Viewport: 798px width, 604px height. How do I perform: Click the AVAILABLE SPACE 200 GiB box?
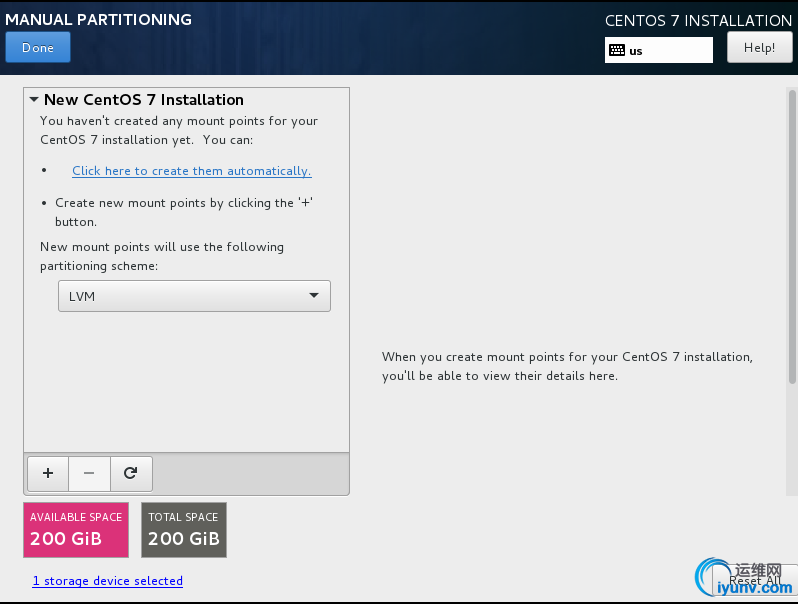coord(76,530)
